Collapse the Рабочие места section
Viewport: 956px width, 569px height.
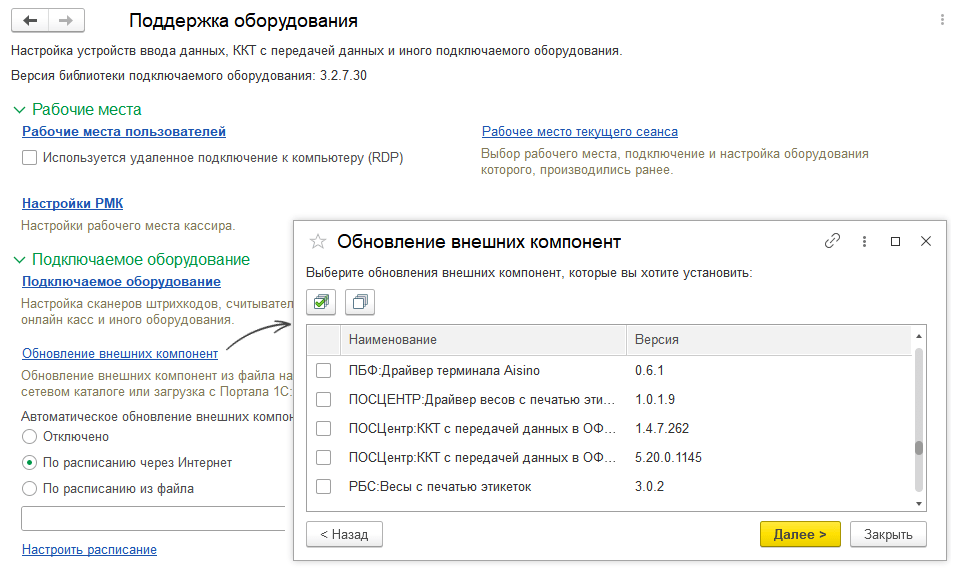point(19,110)
